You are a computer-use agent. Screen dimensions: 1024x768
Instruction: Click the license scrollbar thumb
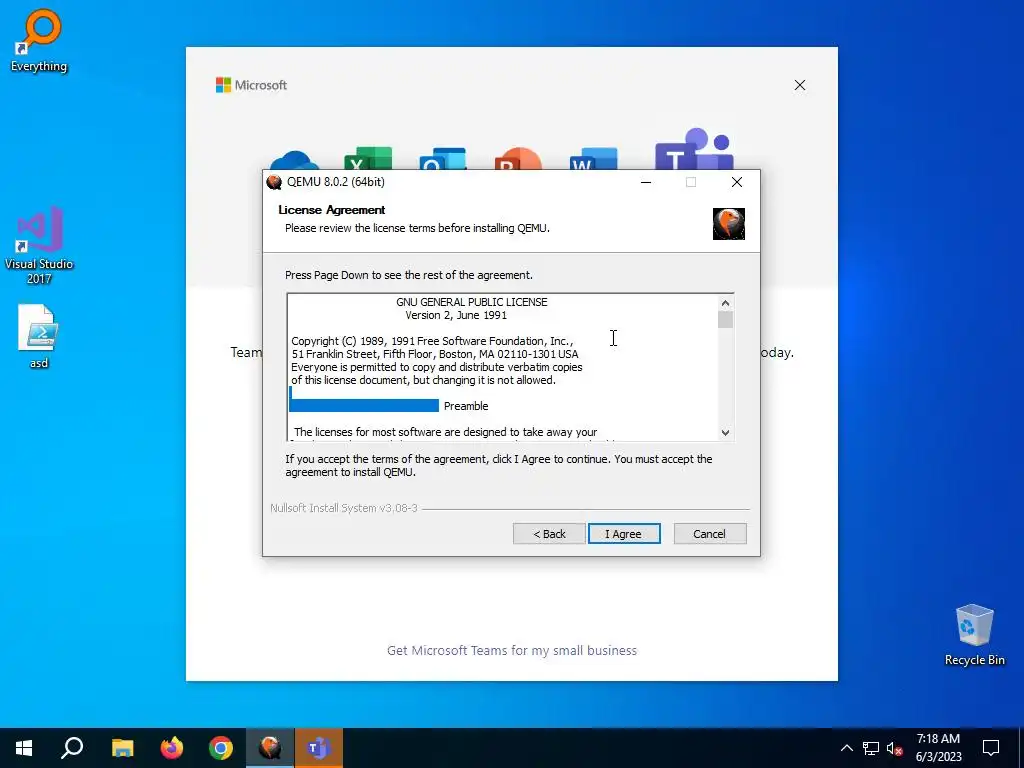(x=725, y=319)
